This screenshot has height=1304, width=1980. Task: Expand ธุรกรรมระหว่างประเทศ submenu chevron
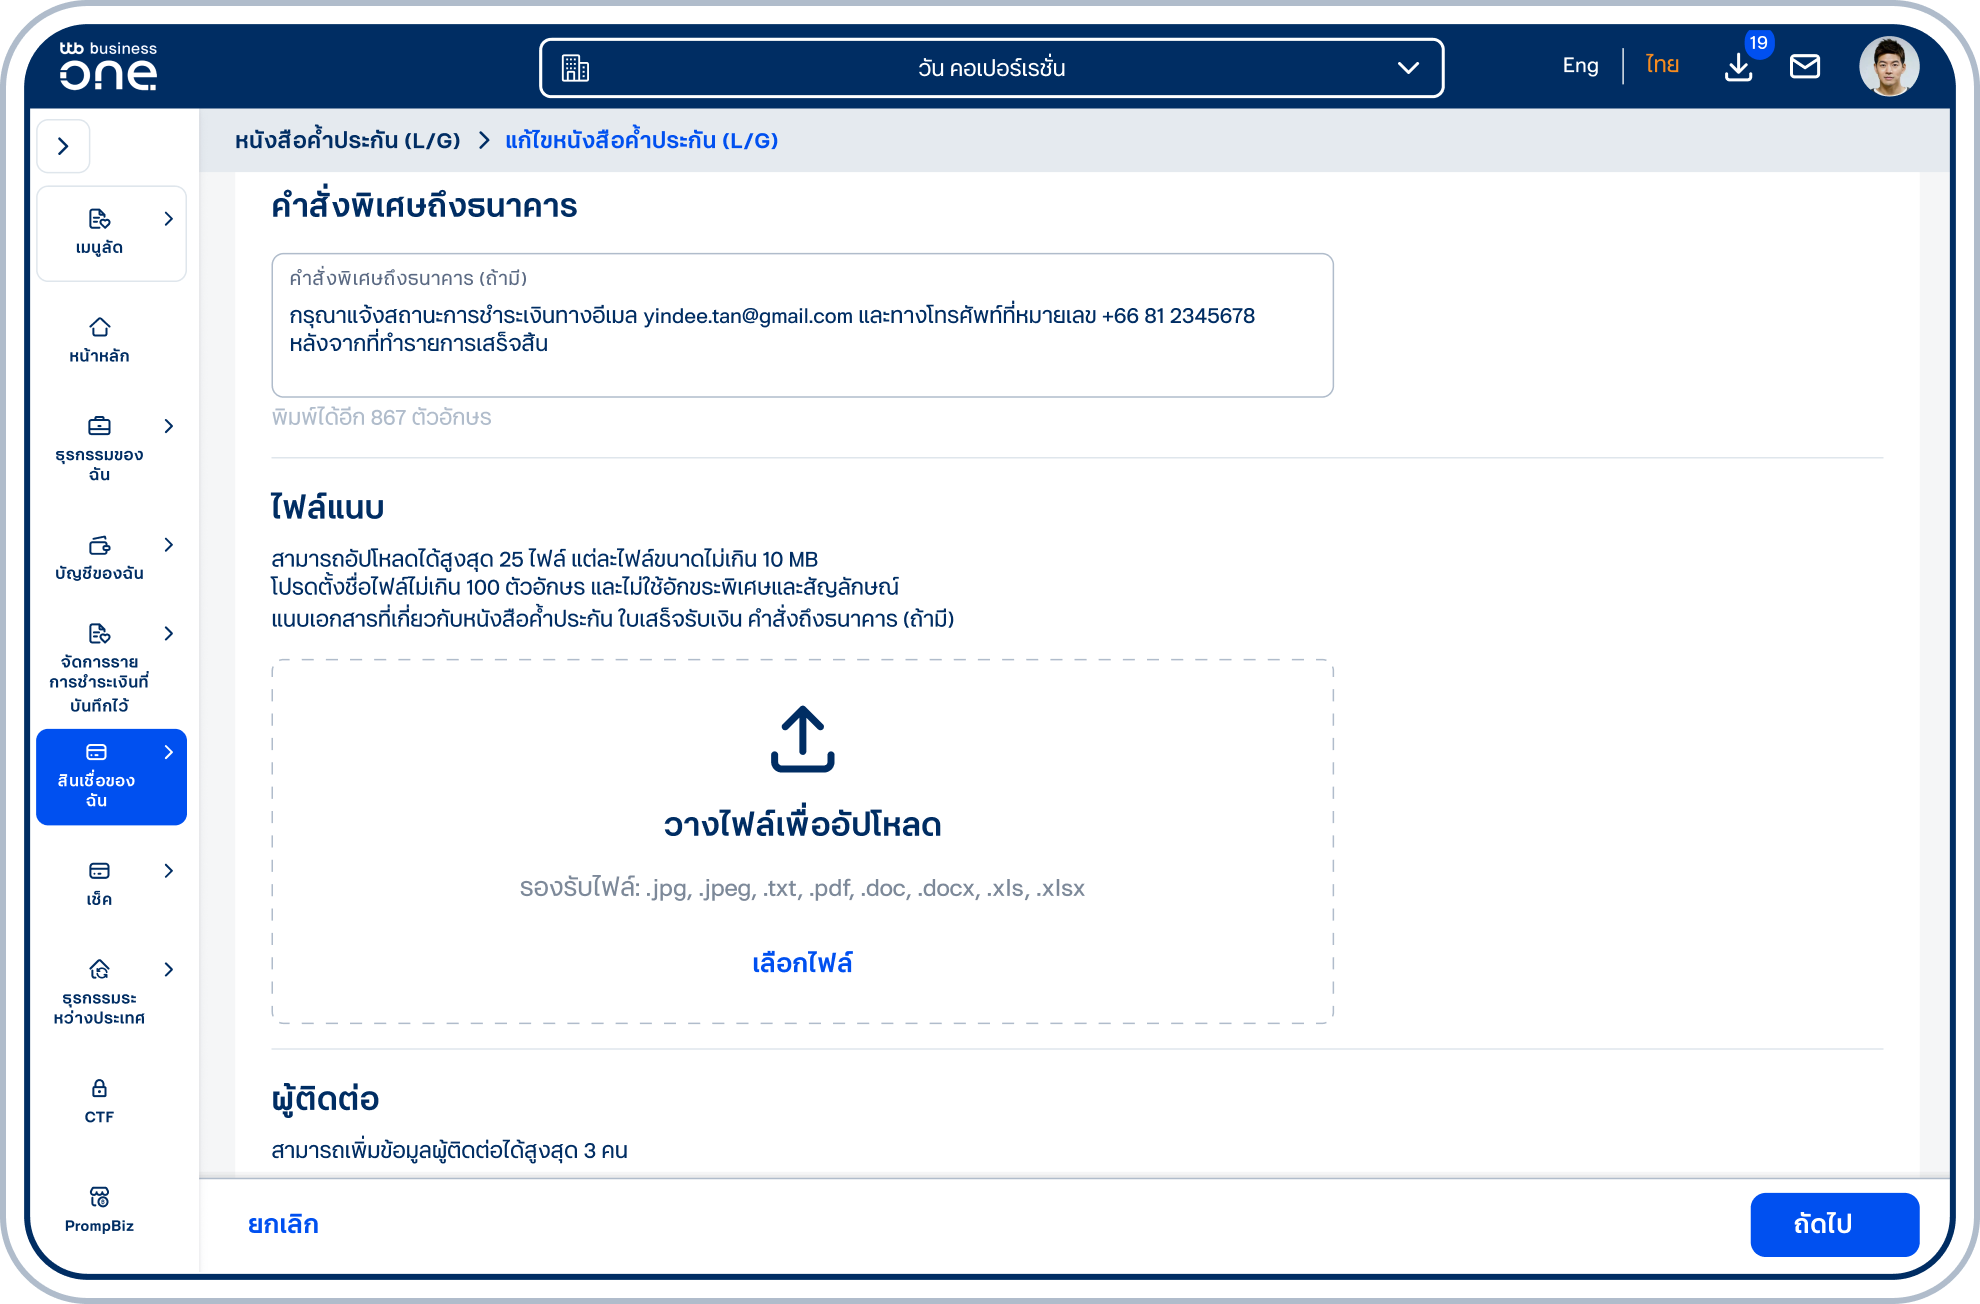(168, 969)
